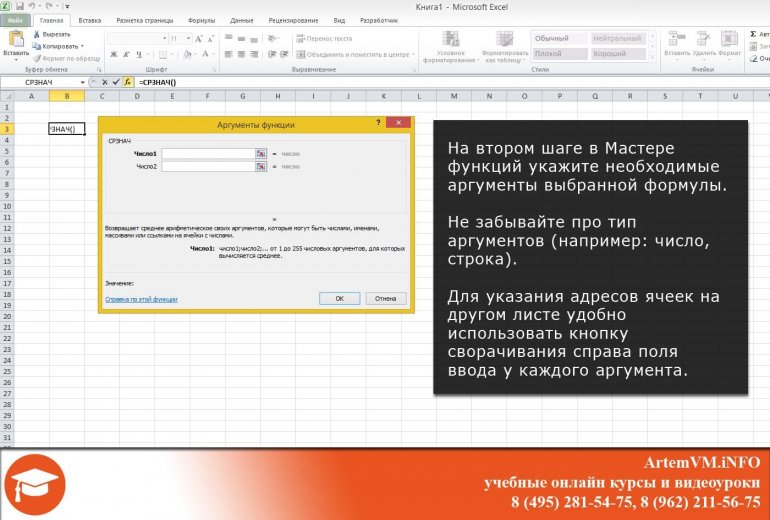Click inside the Число1 input field
770x520 pixels.
pyautogui.click(x=208, y=154)
